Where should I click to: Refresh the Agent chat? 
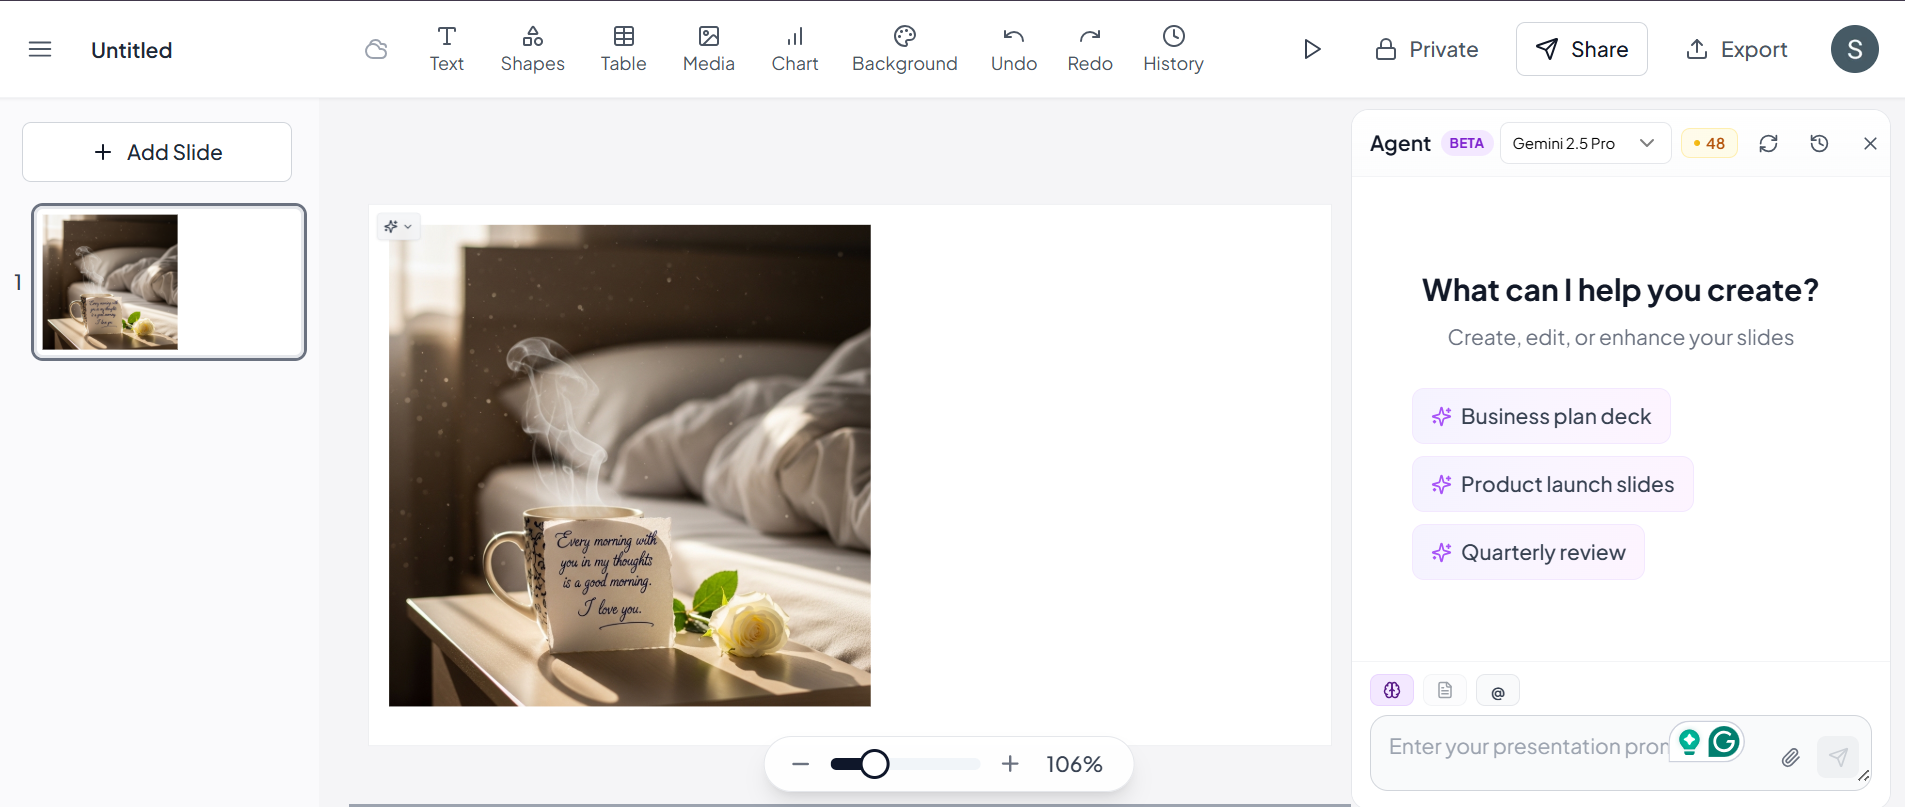click(1768, 143)
